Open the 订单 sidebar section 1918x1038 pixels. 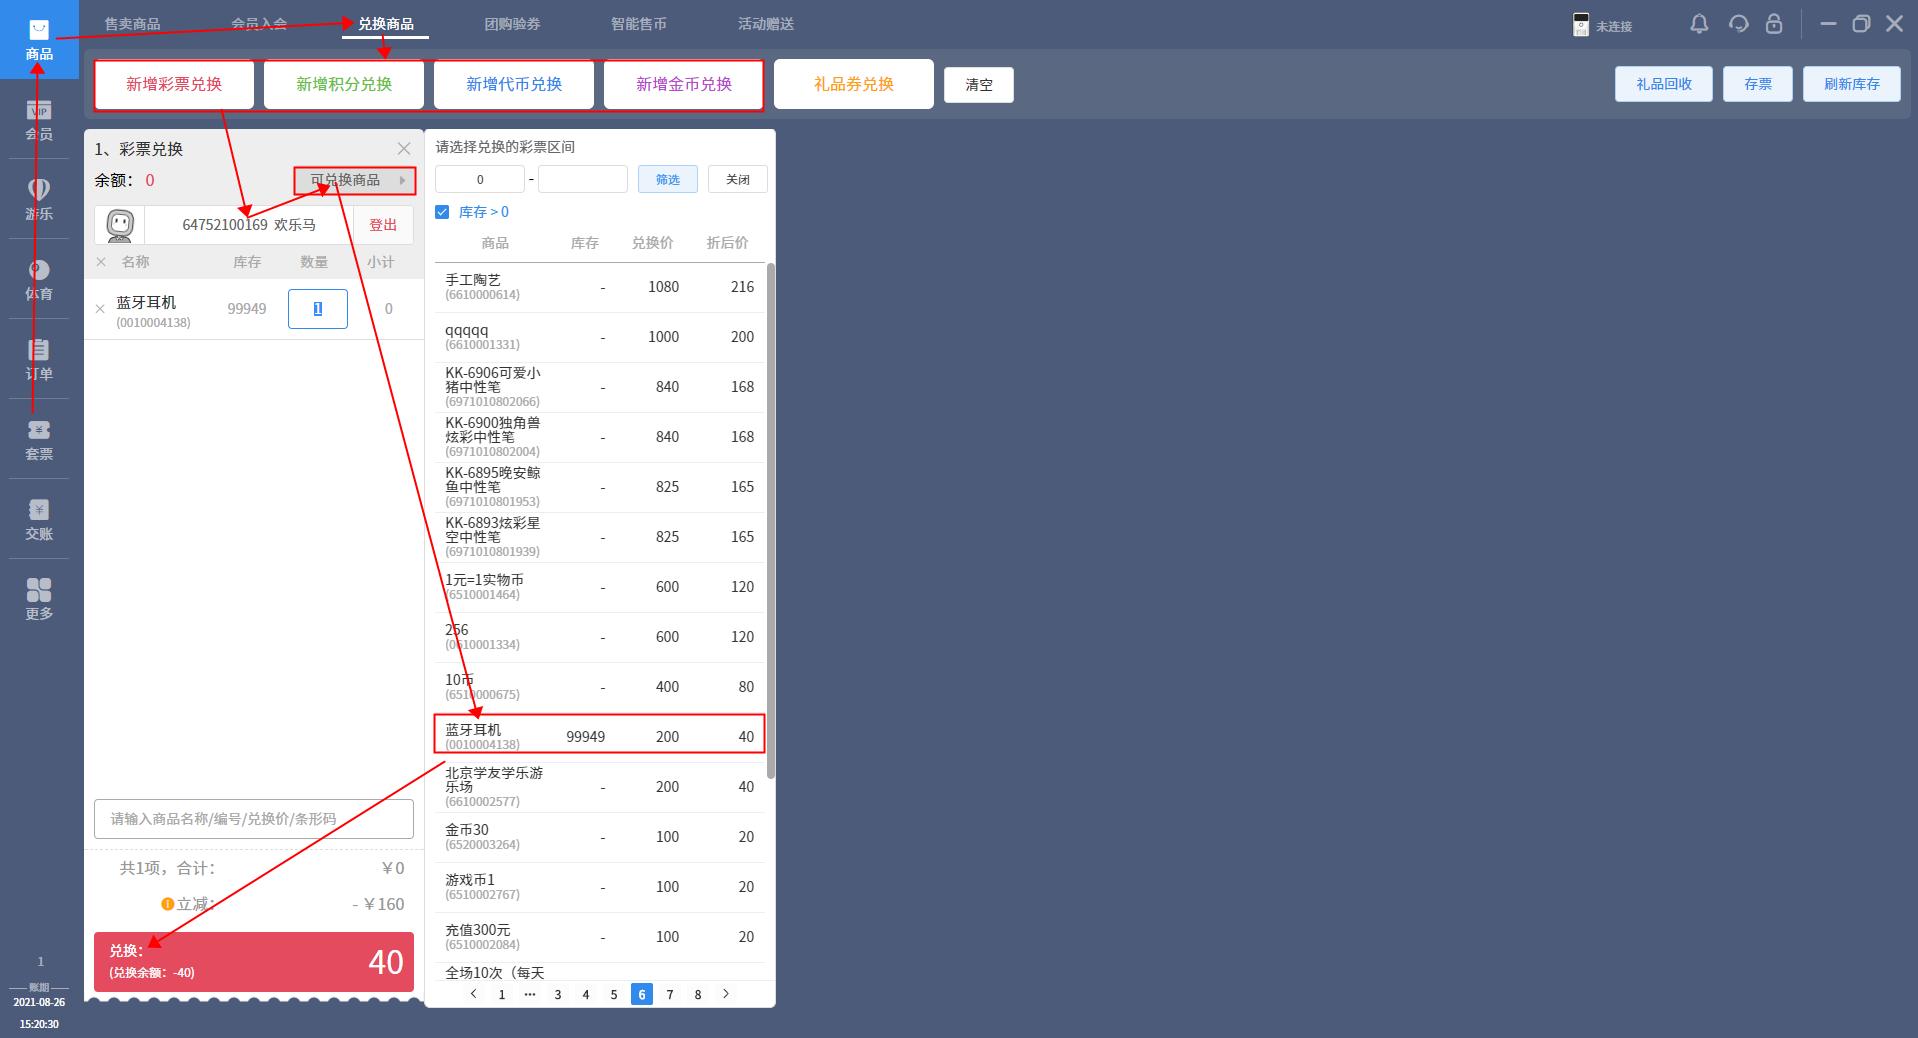coord(39,360)
